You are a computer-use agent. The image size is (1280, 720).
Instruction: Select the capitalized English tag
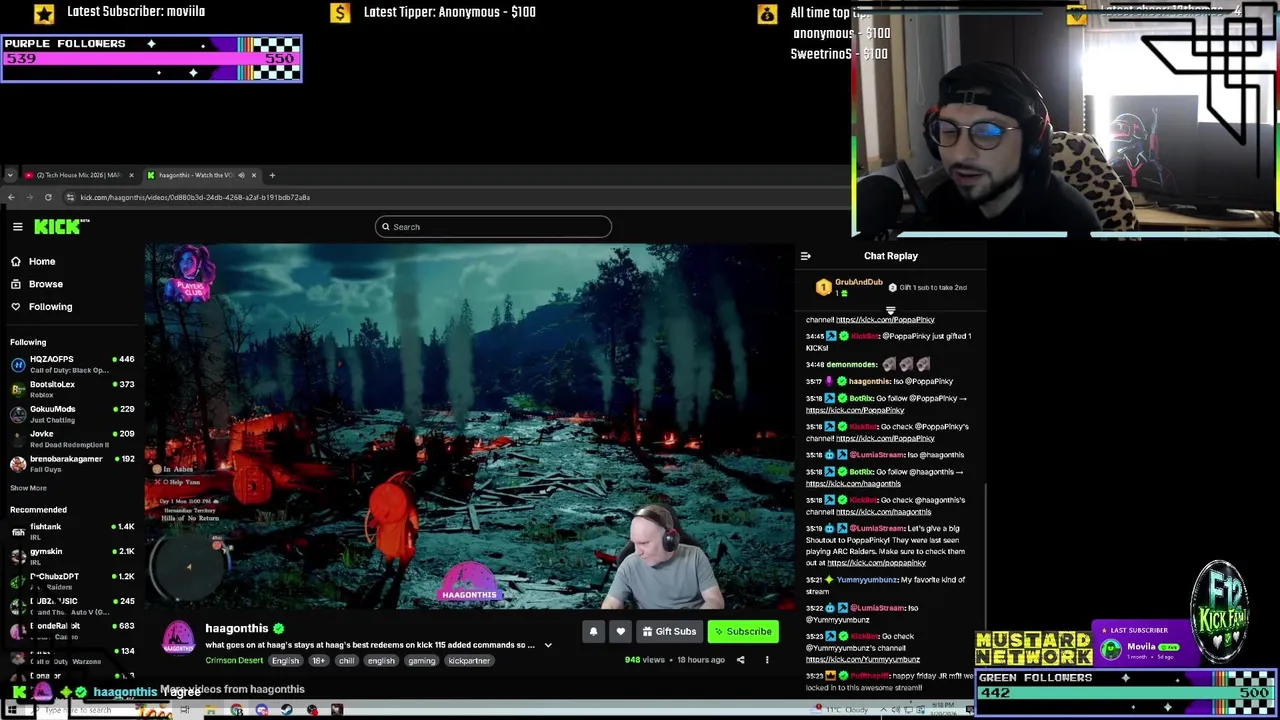(x=285, y=660)
